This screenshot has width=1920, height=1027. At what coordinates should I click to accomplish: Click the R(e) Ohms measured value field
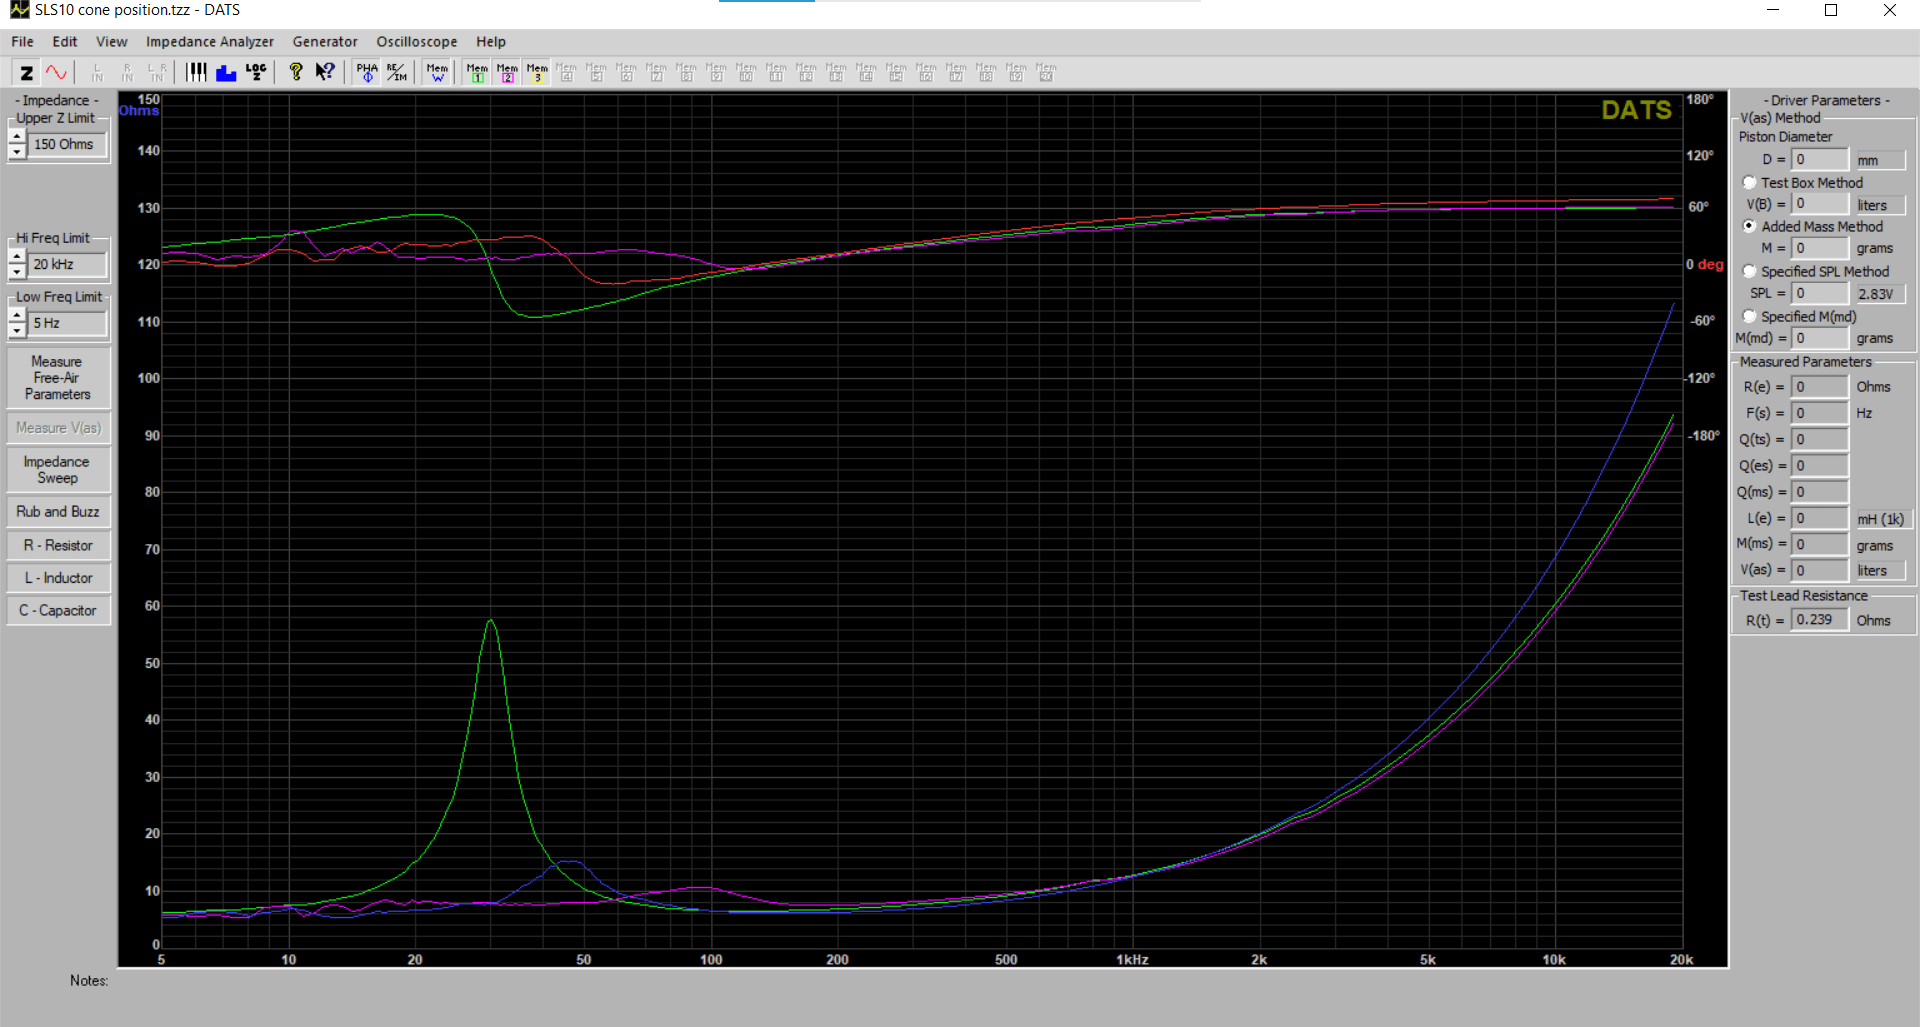click(1819, 387)
